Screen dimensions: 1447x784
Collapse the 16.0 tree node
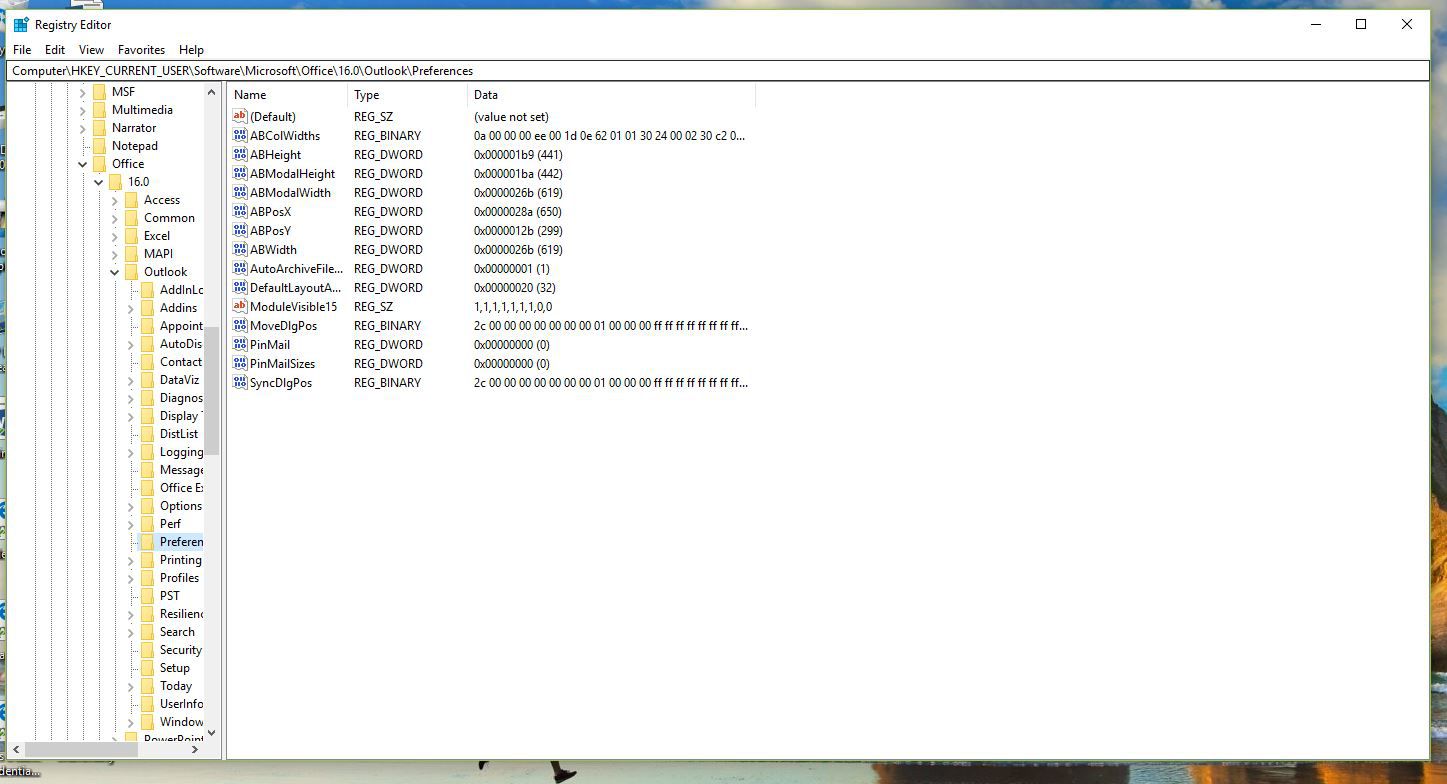pyautogui.click(x=99, y=182)
